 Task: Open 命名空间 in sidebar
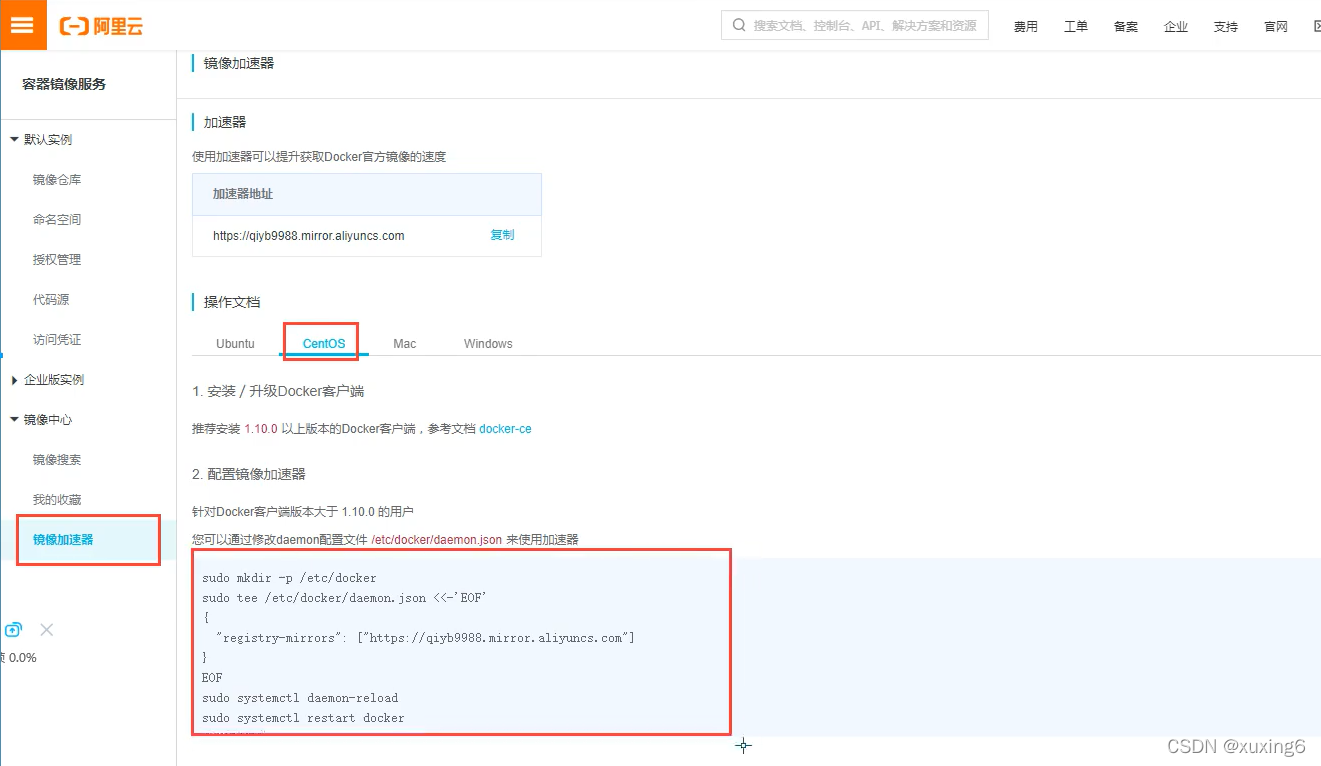57,220
